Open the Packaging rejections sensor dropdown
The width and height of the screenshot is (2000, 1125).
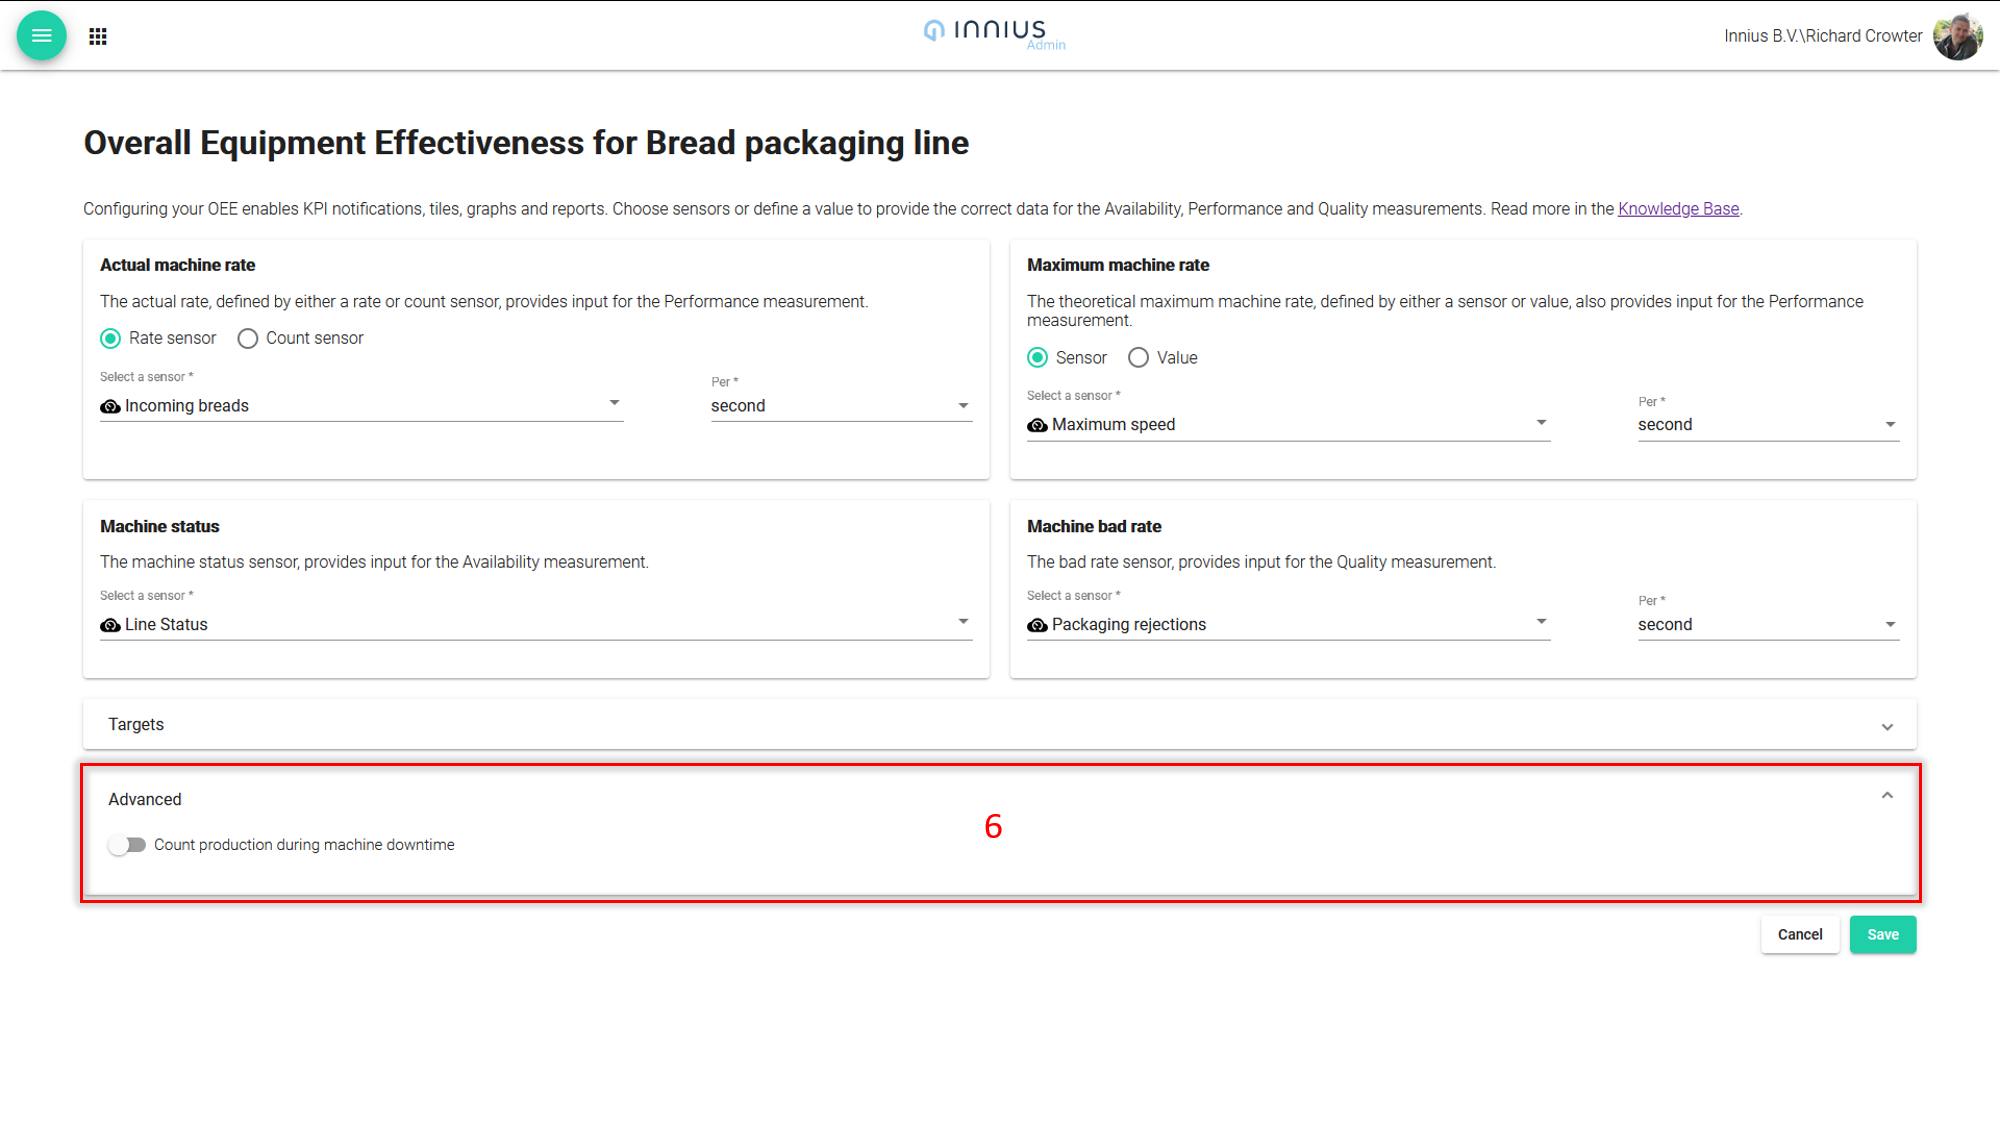click(x=1288, y=624)
